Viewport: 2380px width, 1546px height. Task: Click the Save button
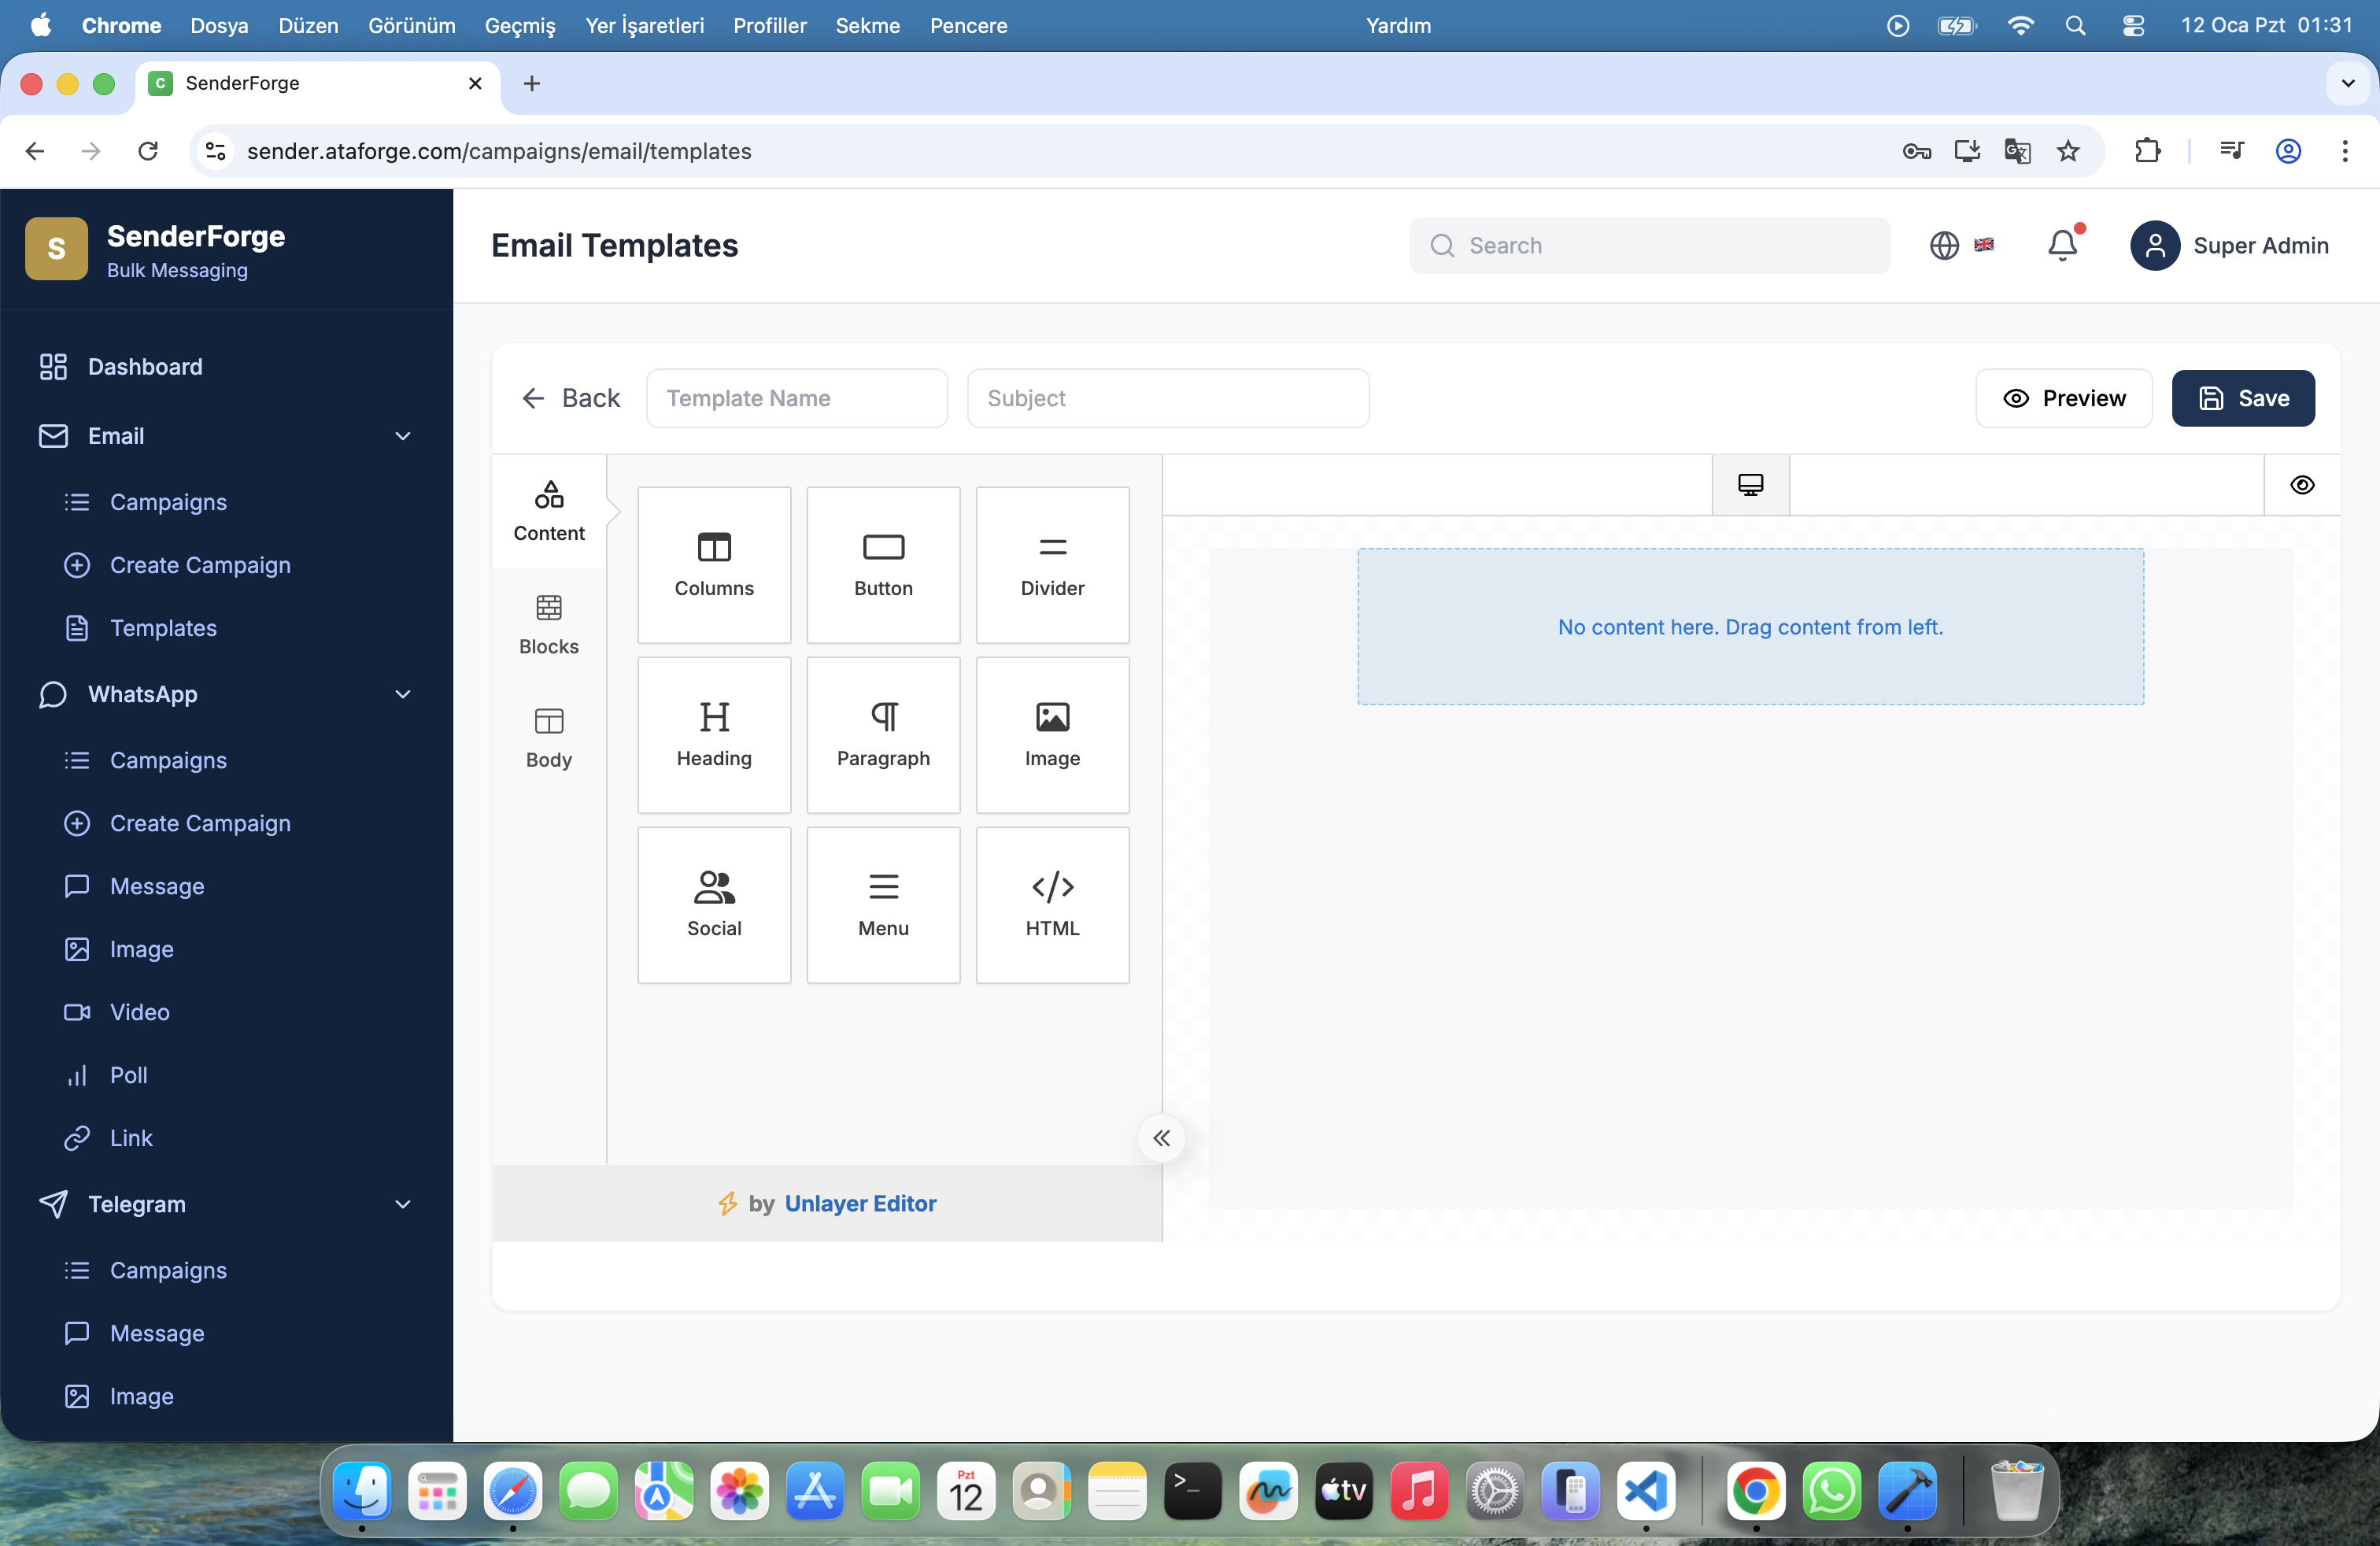2243,398
